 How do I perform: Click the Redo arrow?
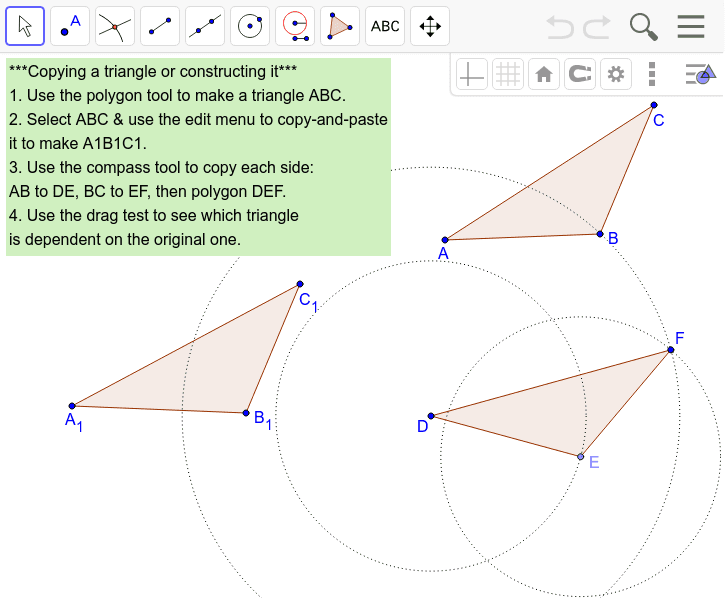coord(597,27)
